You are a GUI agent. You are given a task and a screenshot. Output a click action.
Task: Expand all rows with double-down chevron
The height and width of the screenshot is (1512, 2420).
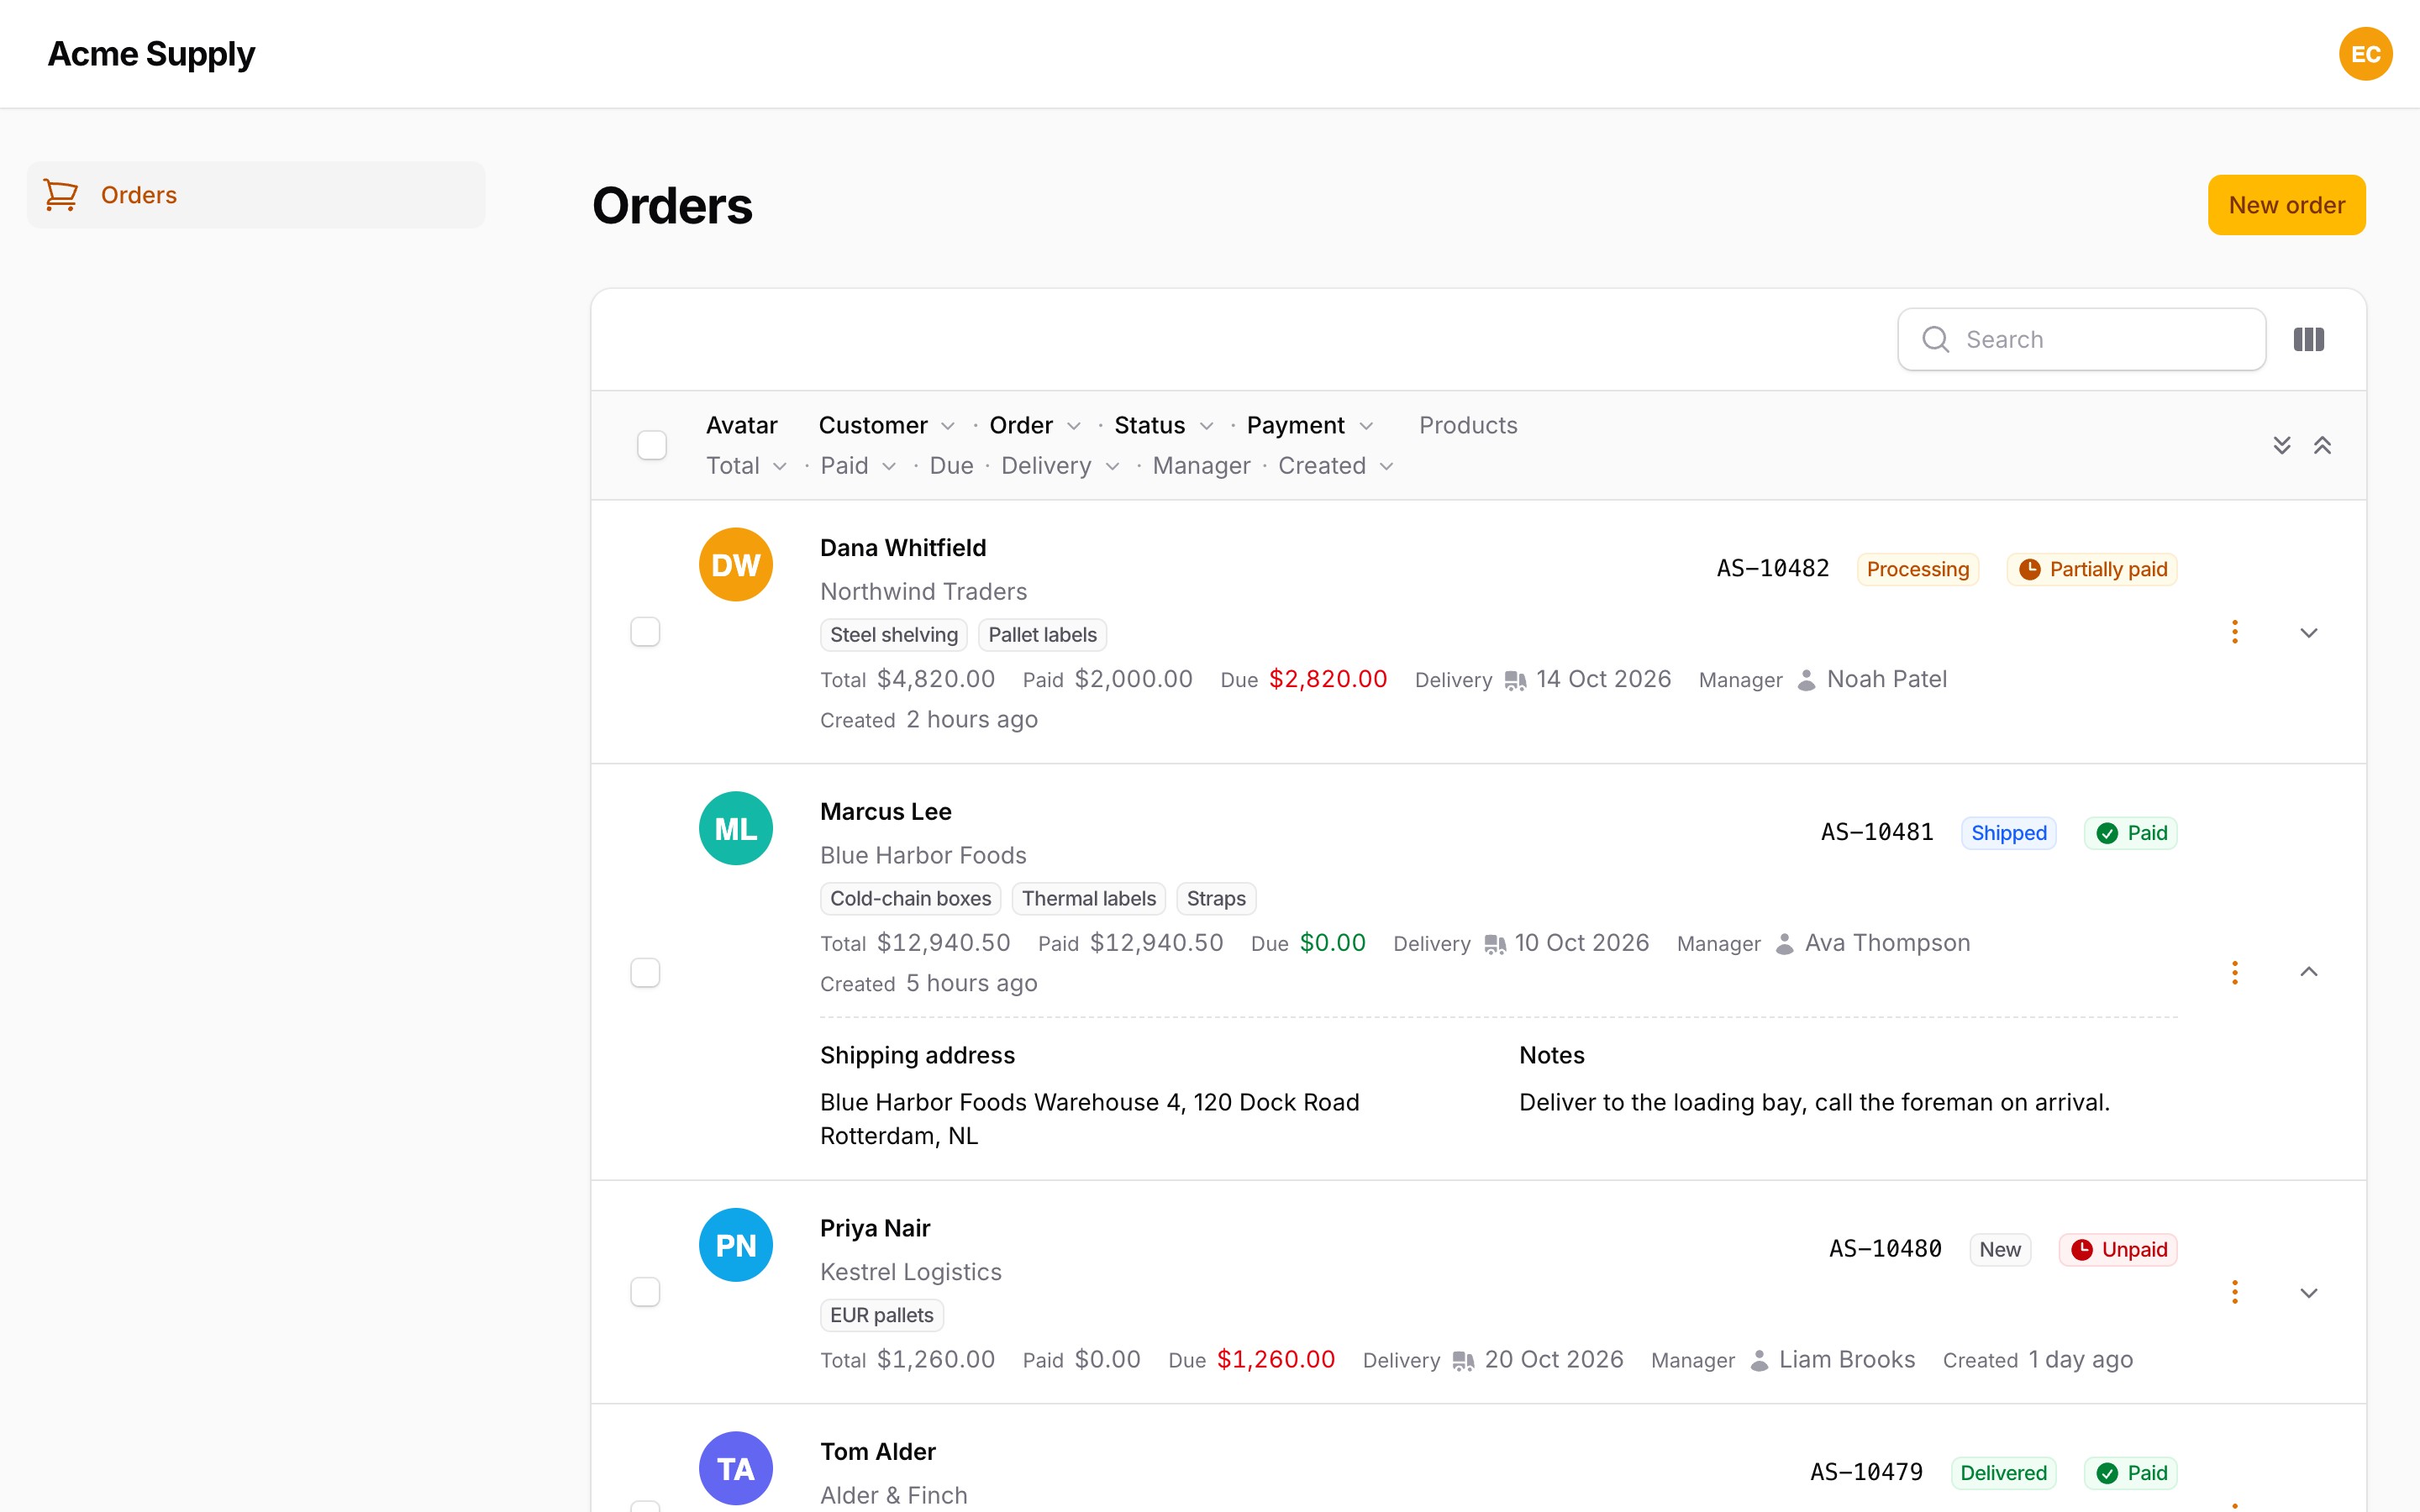click(2282, 445)
